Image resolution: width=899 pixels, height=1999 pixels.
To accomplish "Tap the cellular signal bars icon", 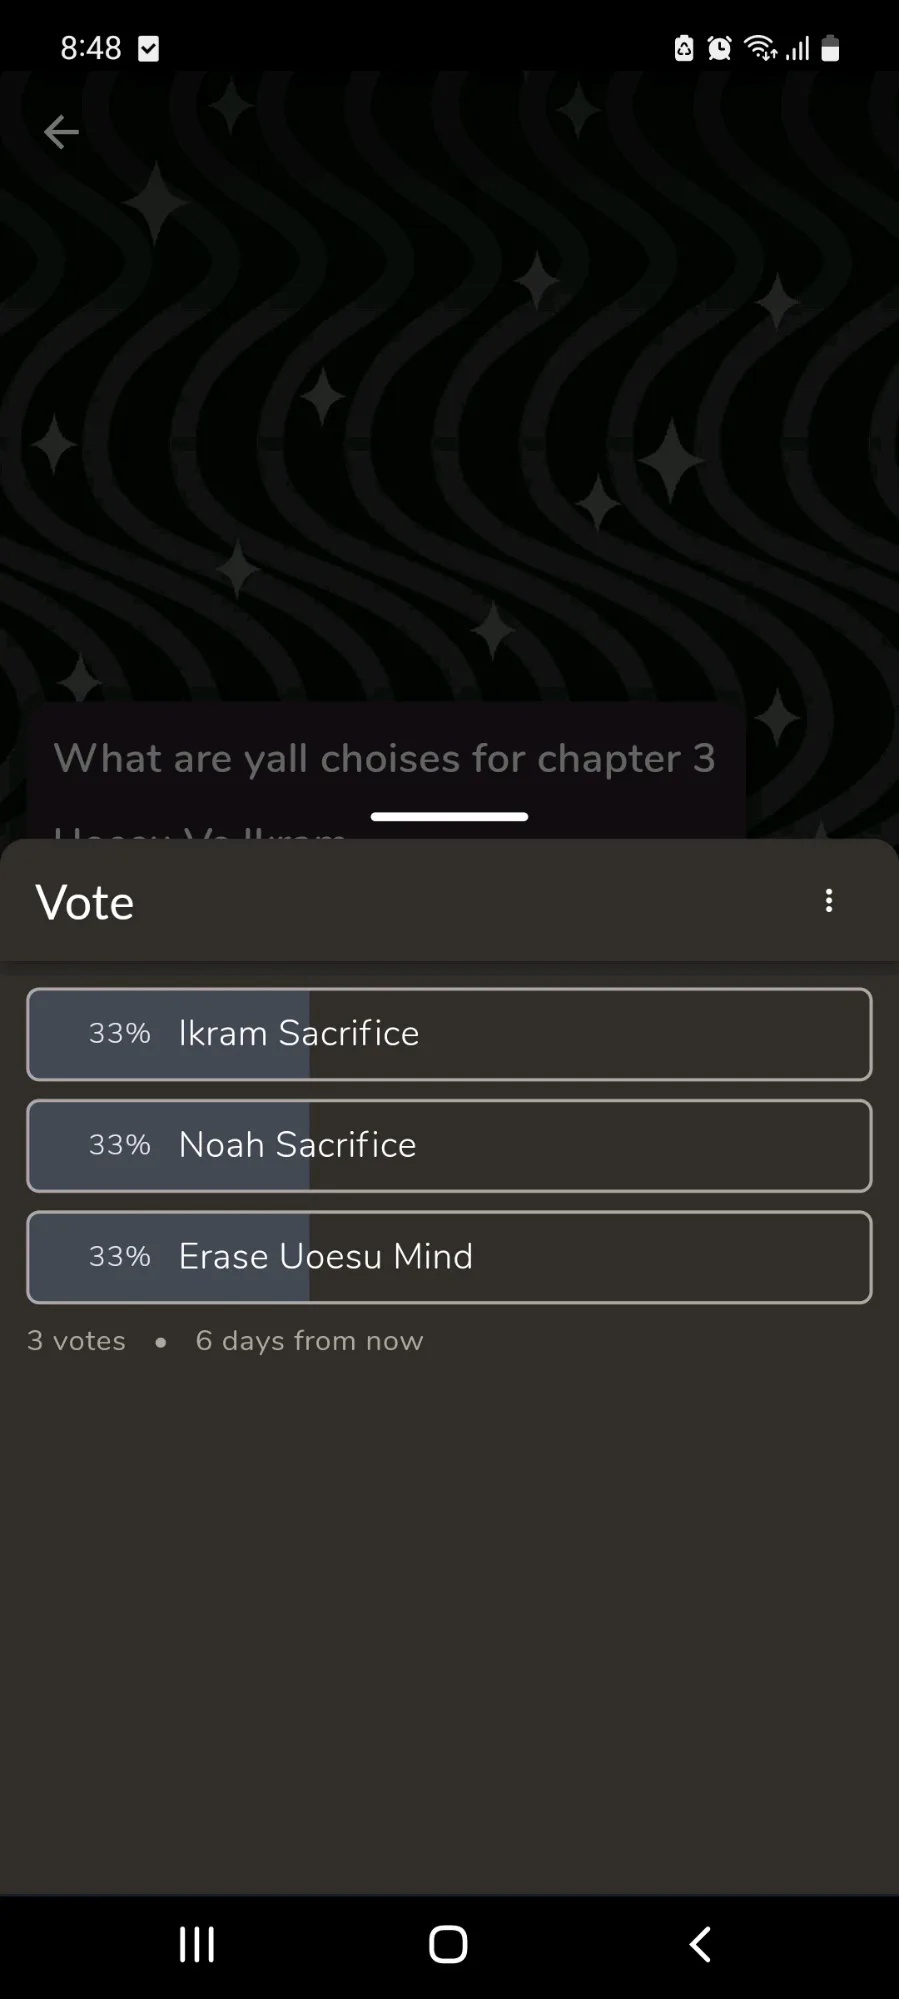I will pos(797,48).
